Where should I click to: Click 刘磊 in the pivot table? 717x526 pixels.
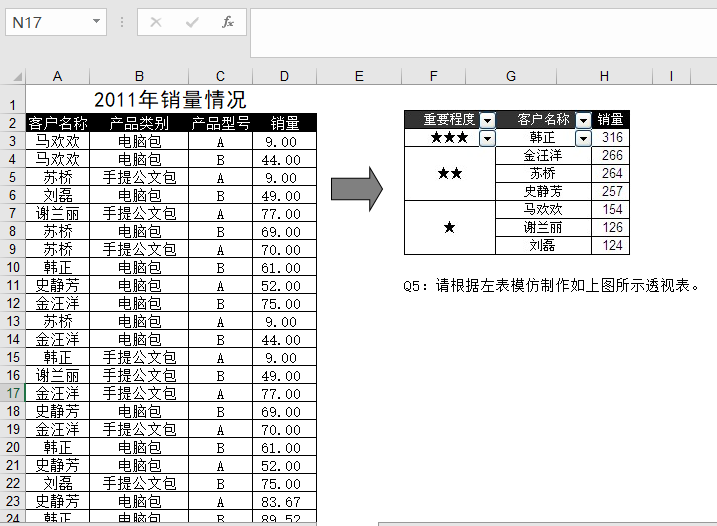pyautogui.click(x=543, y=245)
